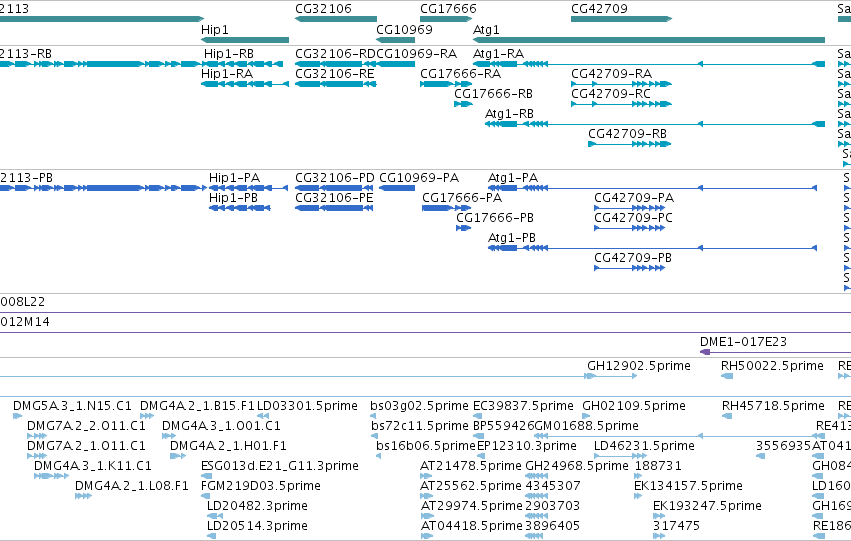Click the GM01688.5prime EST label
851x541 pixels.
point(587,426)
